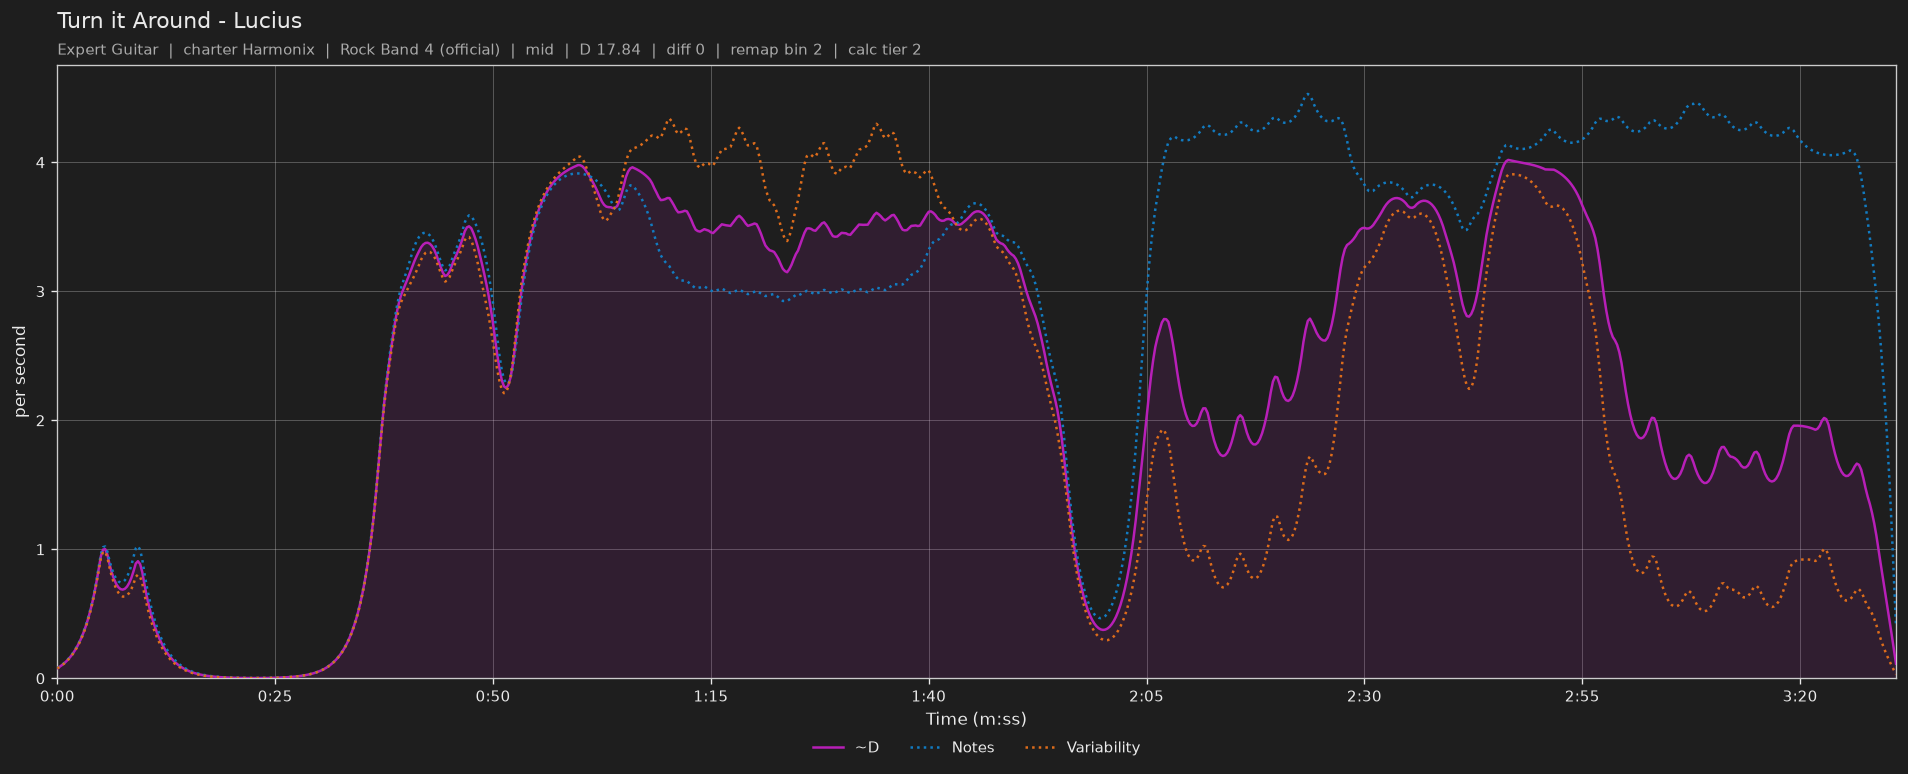Click the chart title 'Turn it Around - Lucius'

pyautogui.click(x=179, y=21)
